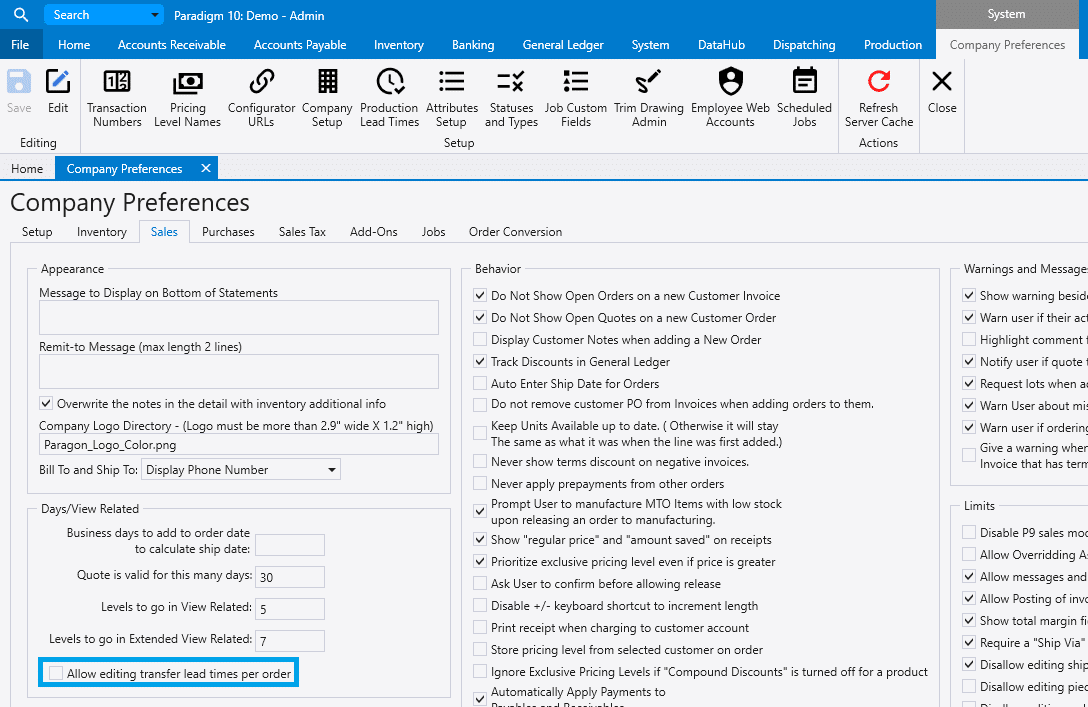Open Bill To and Ship To dropdown
The image size is (1088, 707).
(241, 470)
